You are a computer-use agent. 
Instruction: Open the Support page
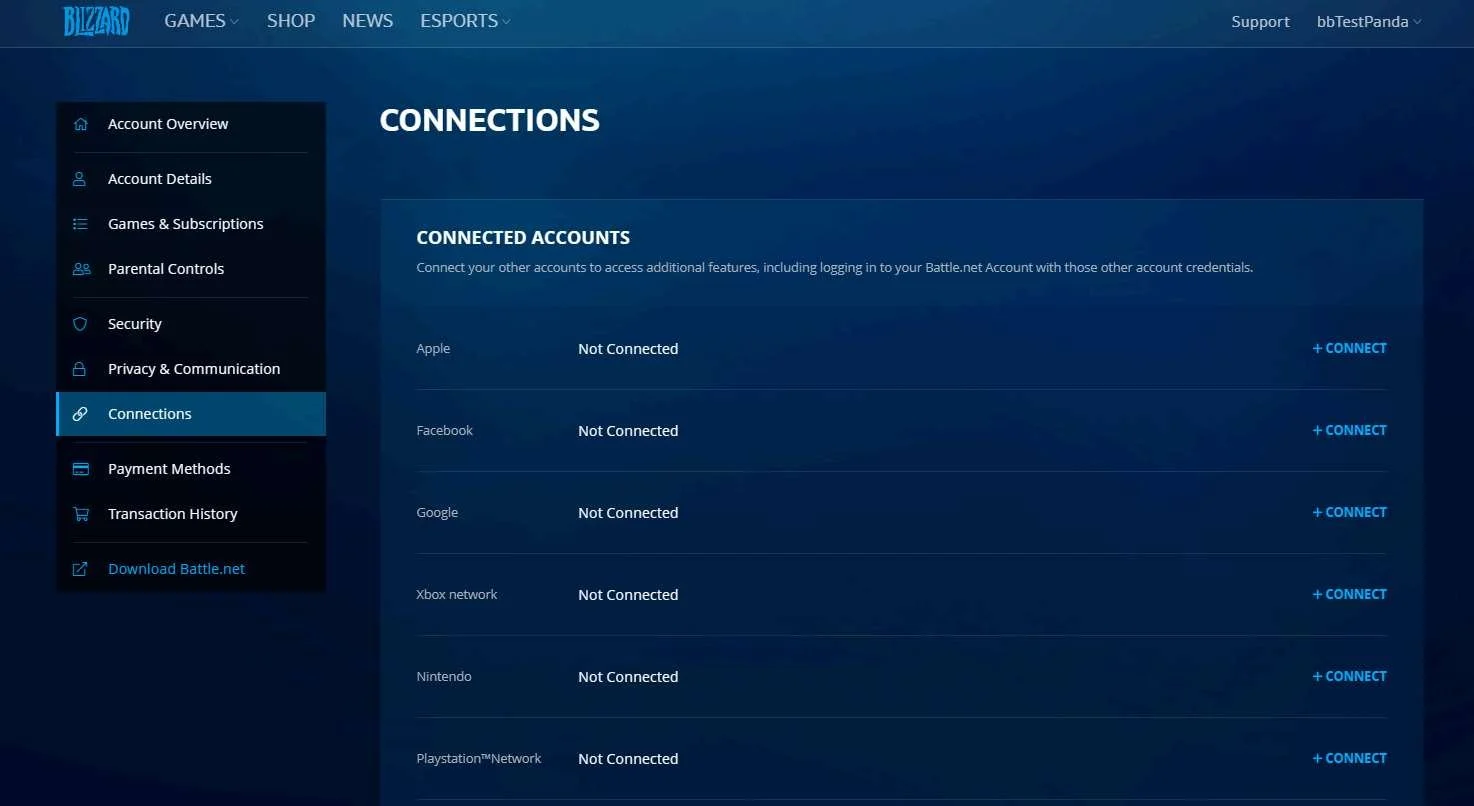point(1260,22)
